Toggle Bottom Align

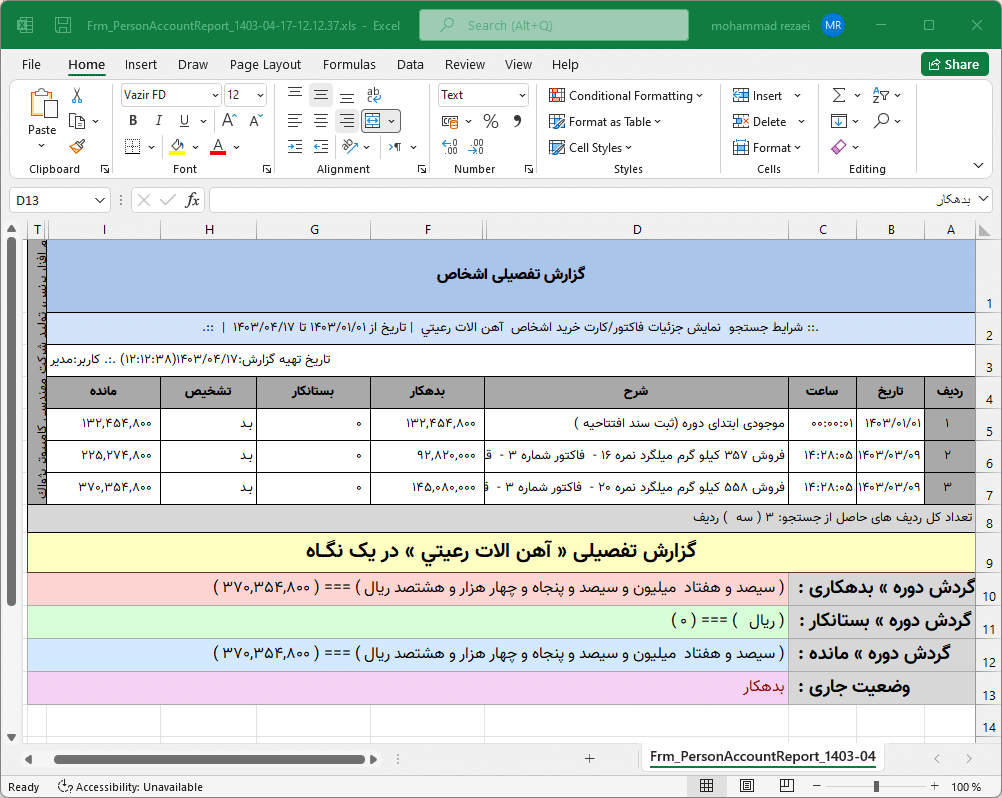[347, 95]
